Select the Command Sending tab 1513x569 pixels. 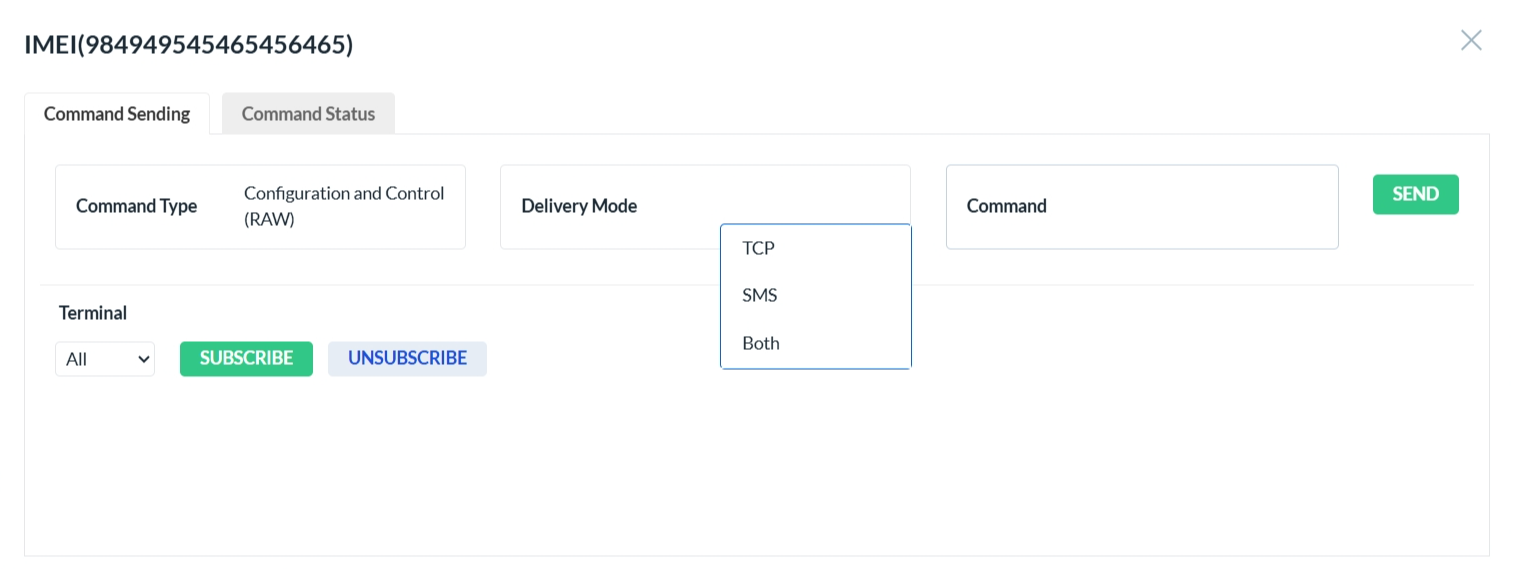pos(117,114)
